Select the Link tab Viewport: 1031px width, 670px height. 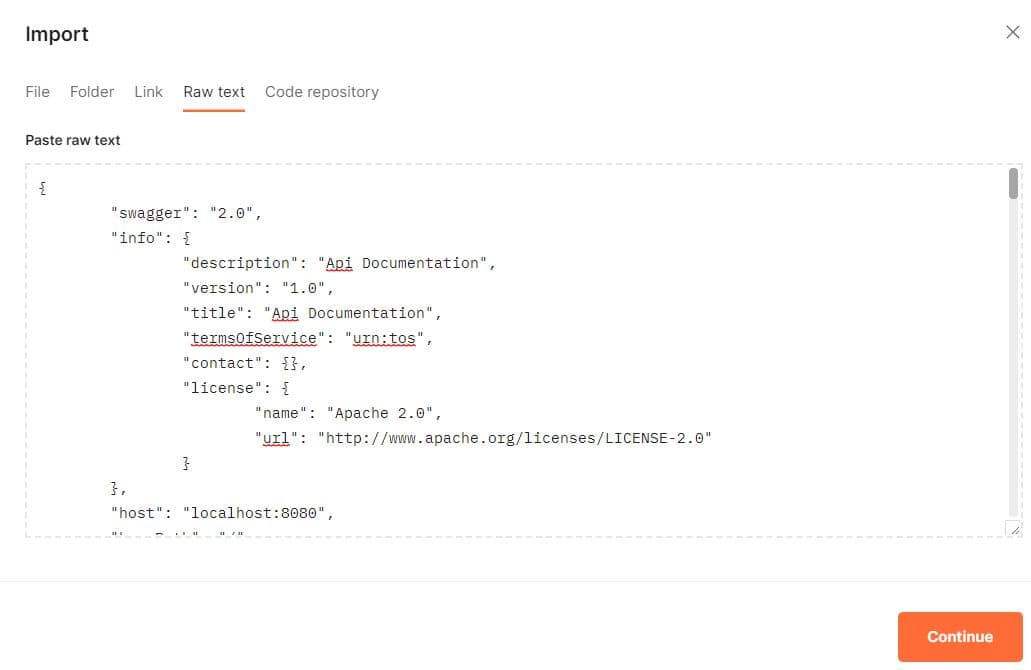(x=148, y=91)
